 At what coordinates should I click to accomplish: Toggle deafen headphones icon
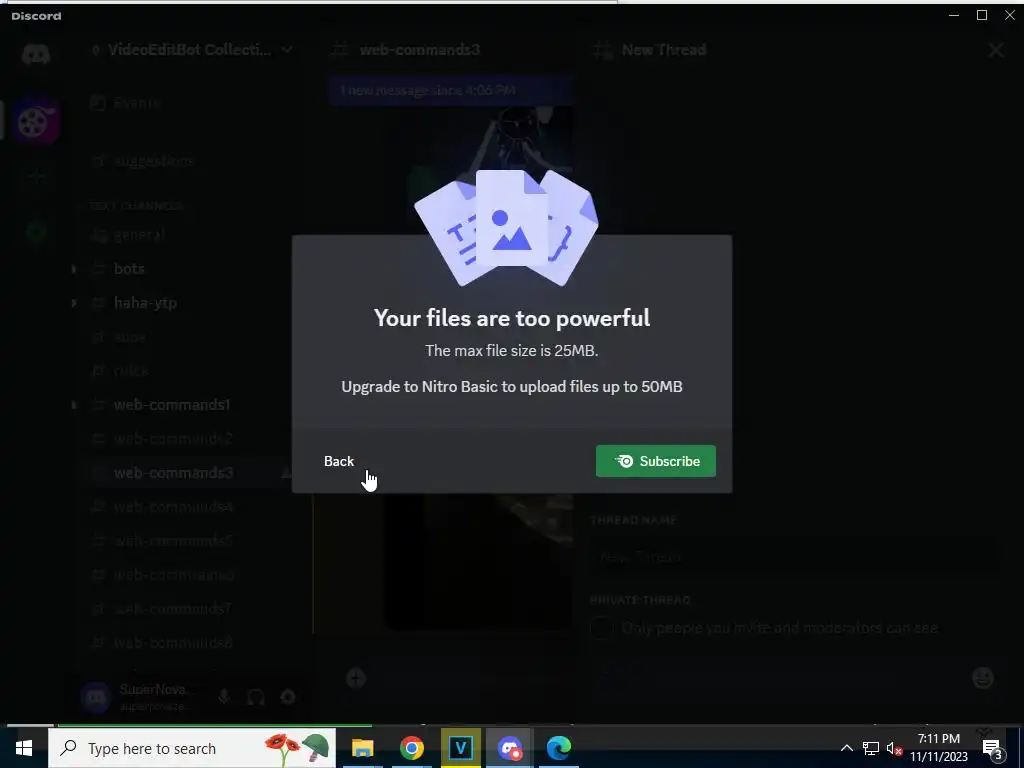256,697
